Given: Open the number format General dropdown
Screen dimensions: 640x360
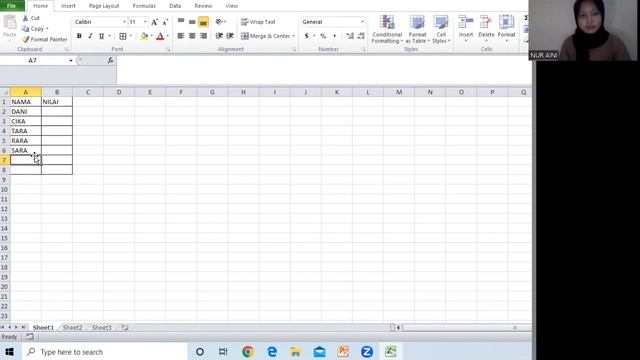Looking at the screenshot, I should (362, 22).
